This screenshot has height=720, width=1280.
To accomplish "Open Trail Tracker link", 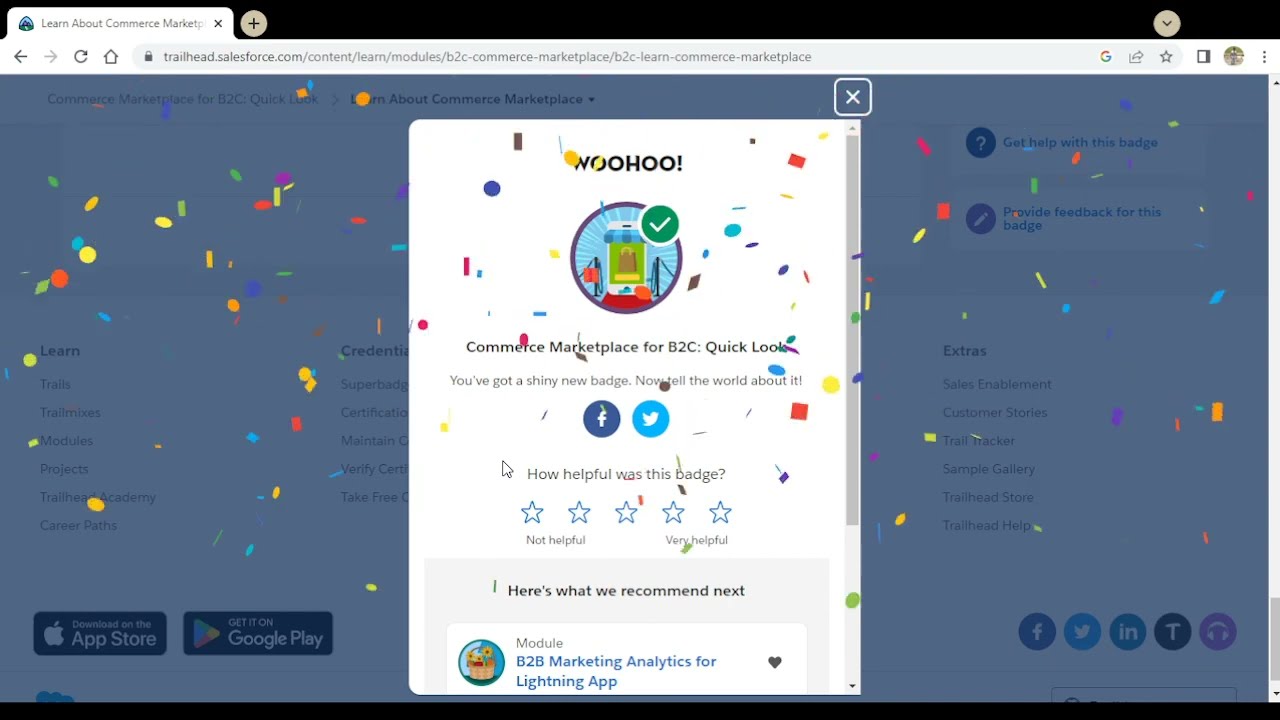I will 979,440.
